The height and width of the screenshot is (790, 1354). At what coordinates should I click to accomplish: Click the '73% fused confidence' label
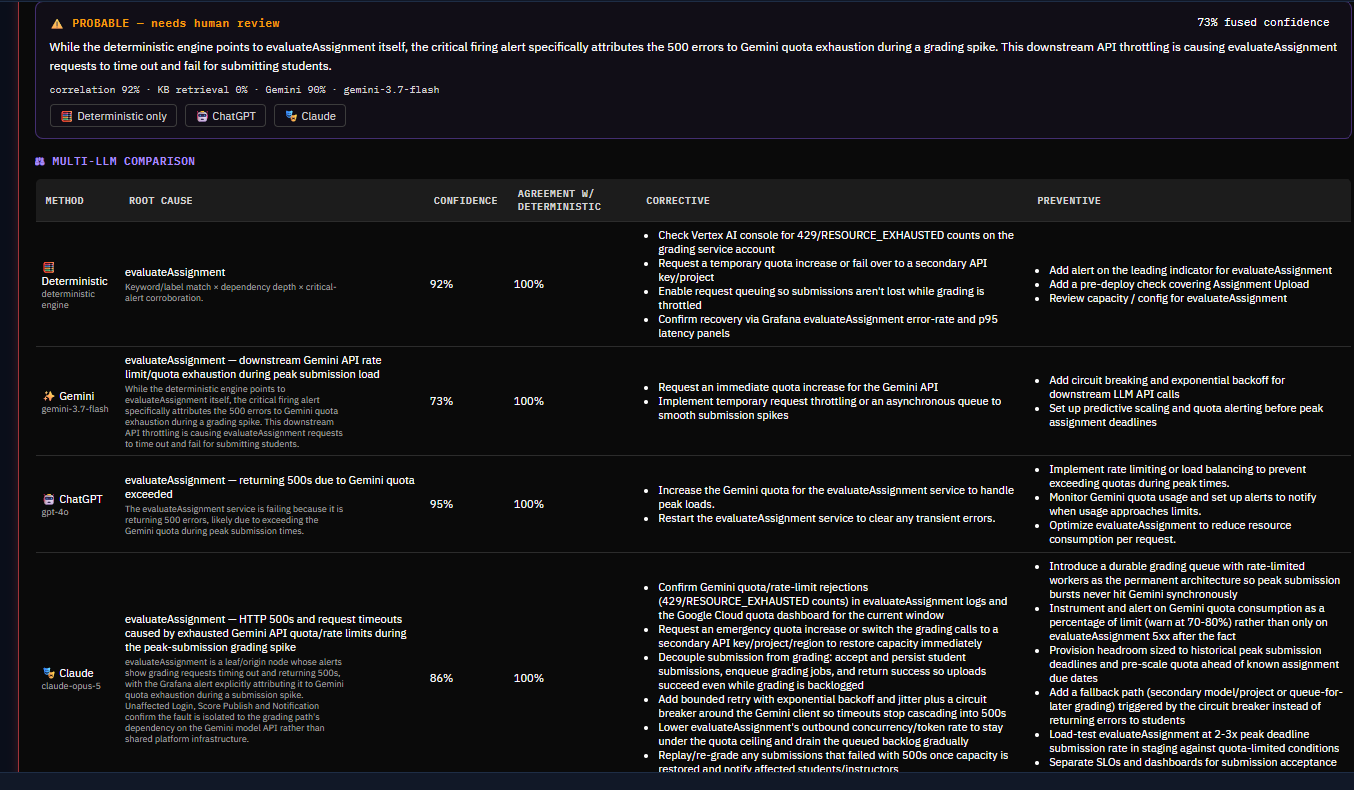tap(1263, 22)
